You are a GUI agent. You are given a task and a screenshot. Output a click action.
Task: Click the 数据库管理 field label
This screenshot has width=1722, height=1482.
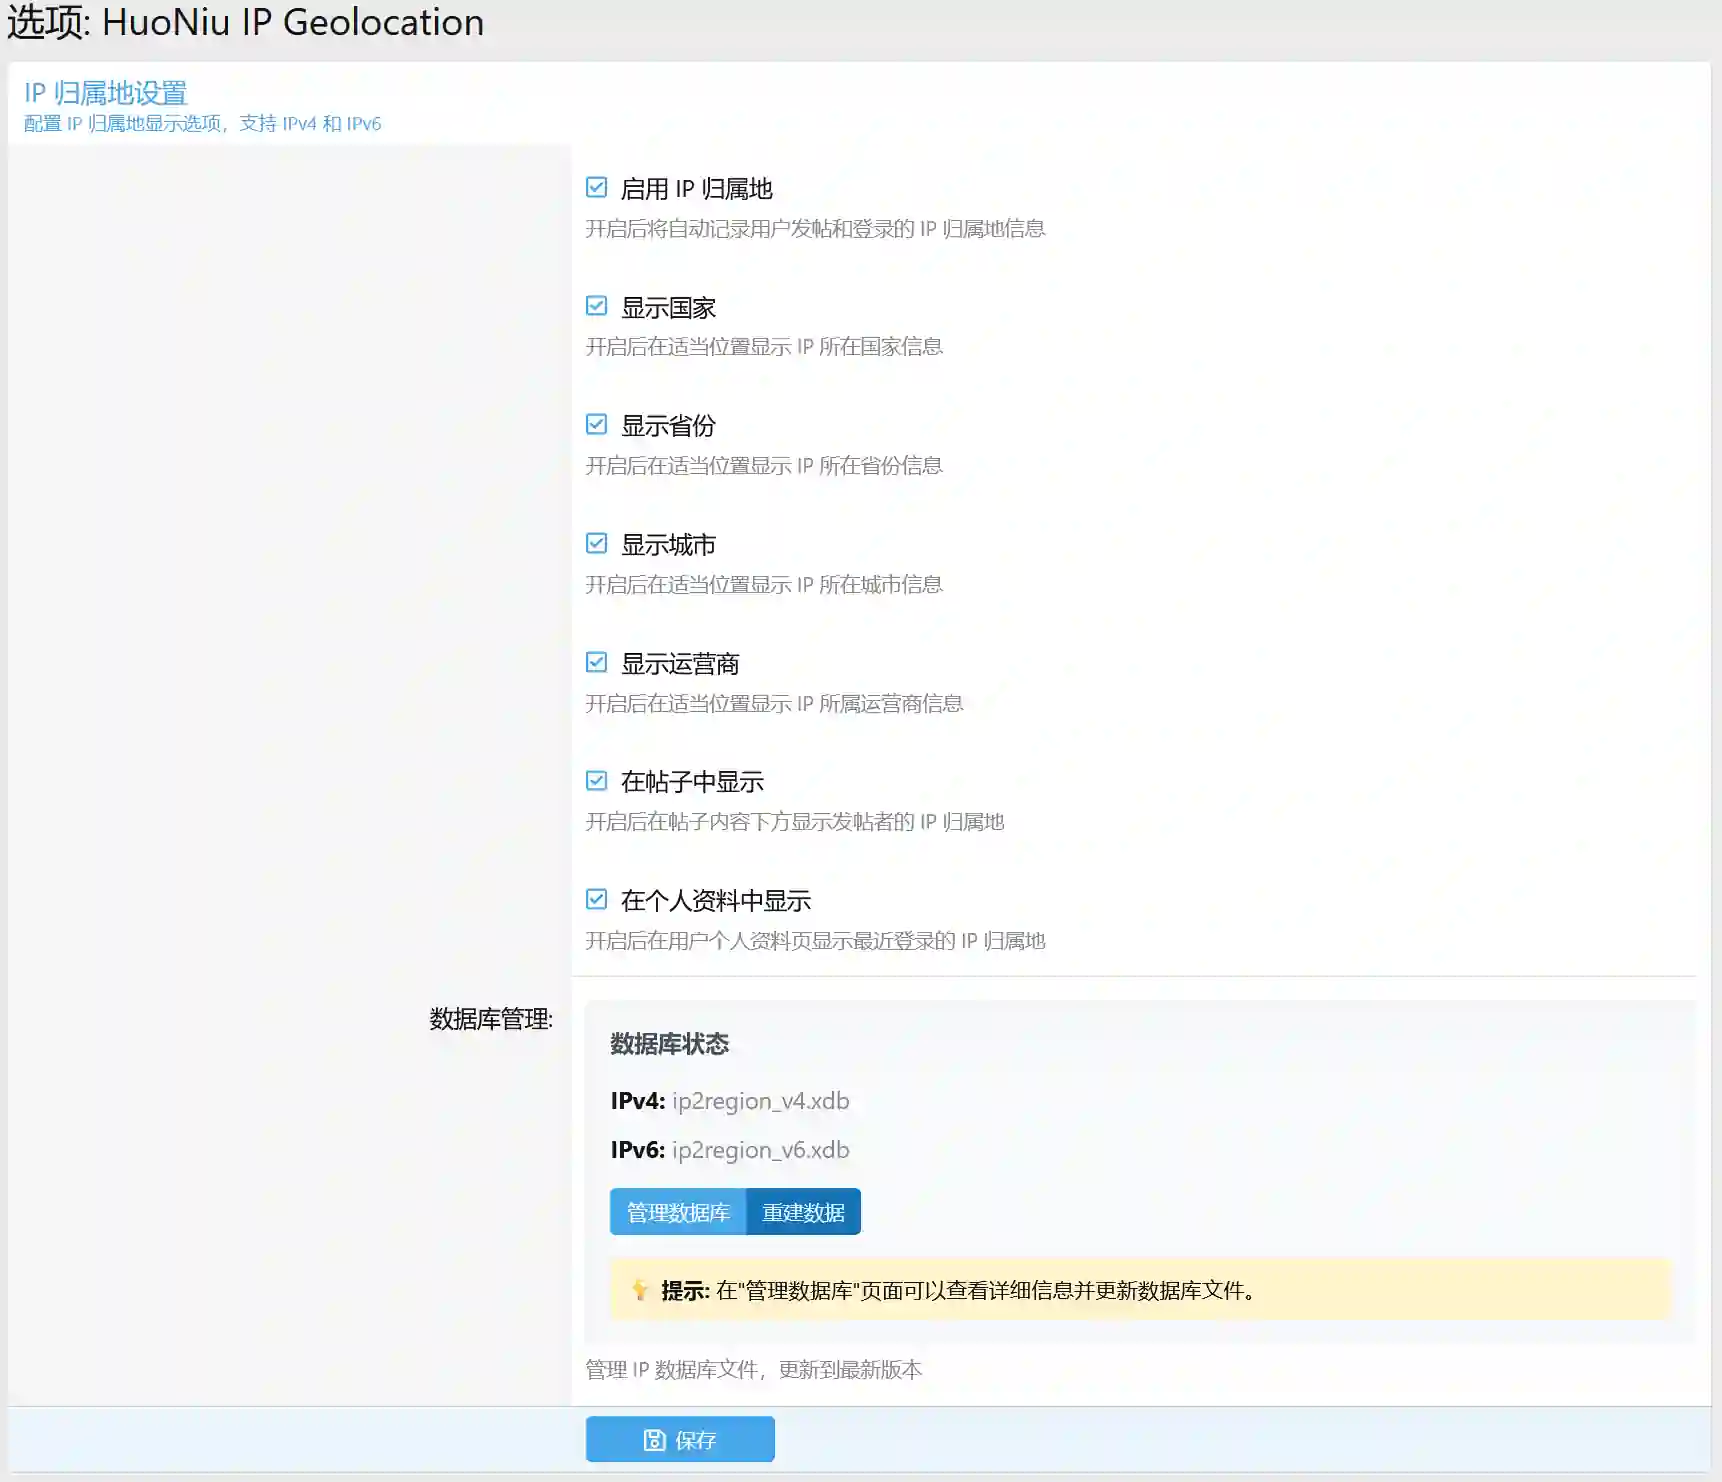[490, 1019]
